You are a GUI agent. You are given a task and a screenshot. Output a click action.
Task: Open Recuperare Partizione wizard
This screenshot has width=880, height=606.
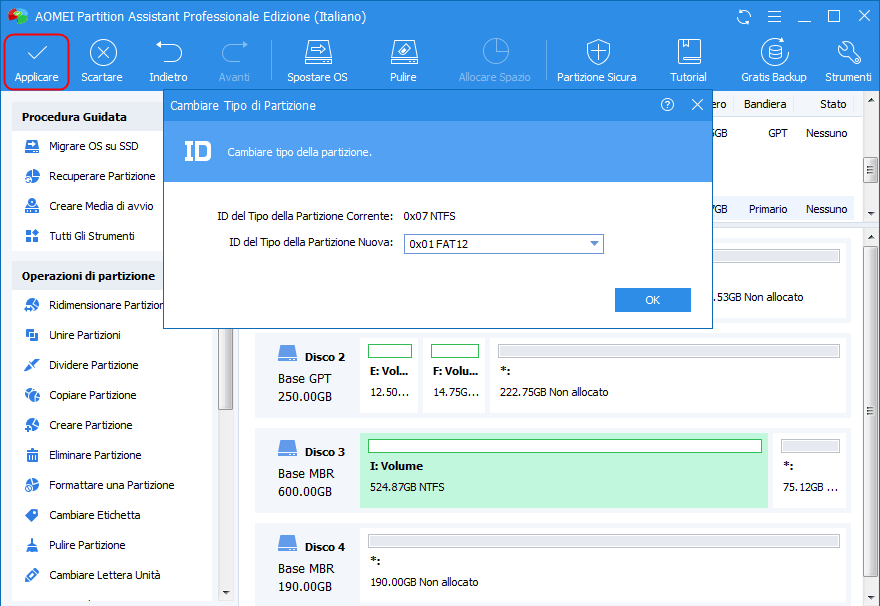tap(102, 176)
